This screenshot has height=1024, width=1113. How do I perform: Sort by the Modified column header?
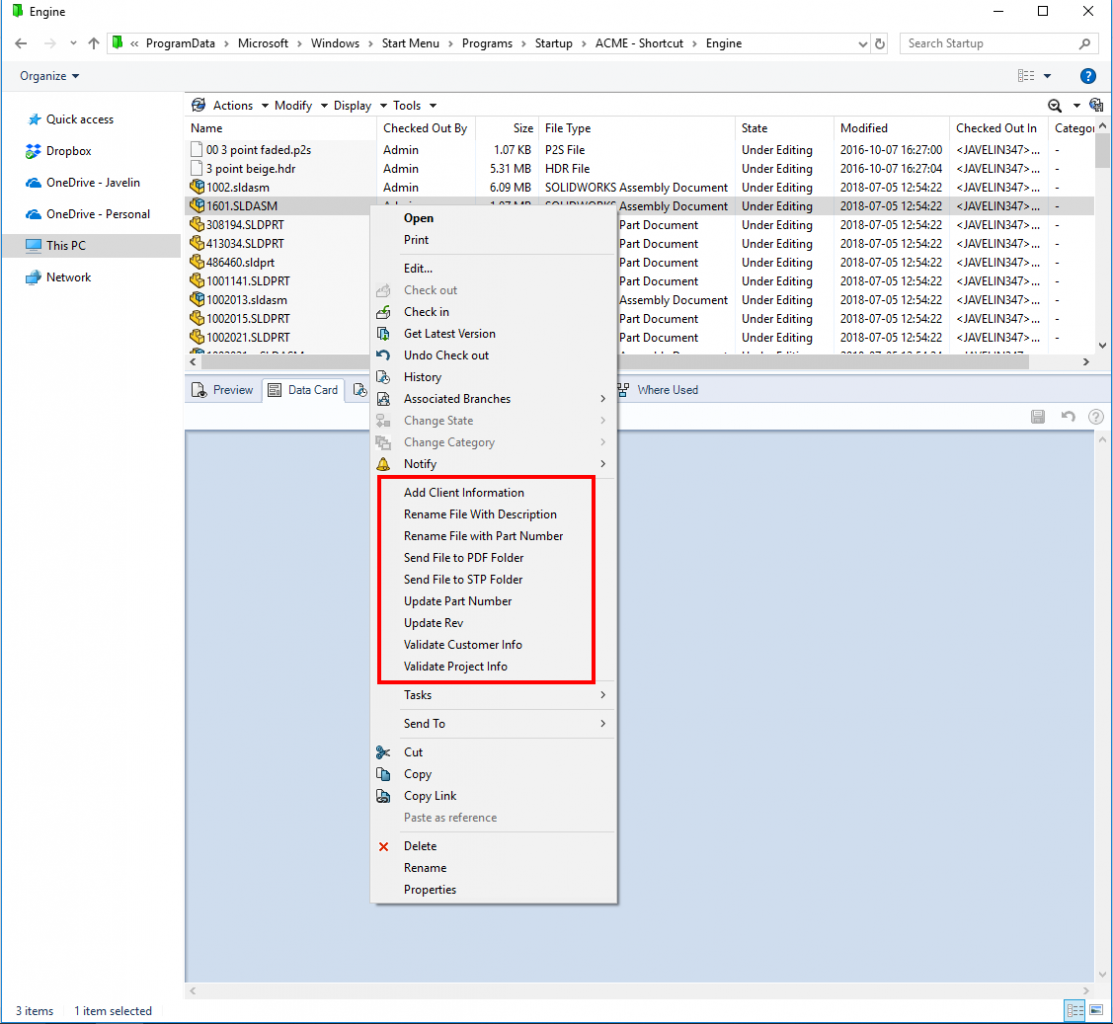point(892,128)
